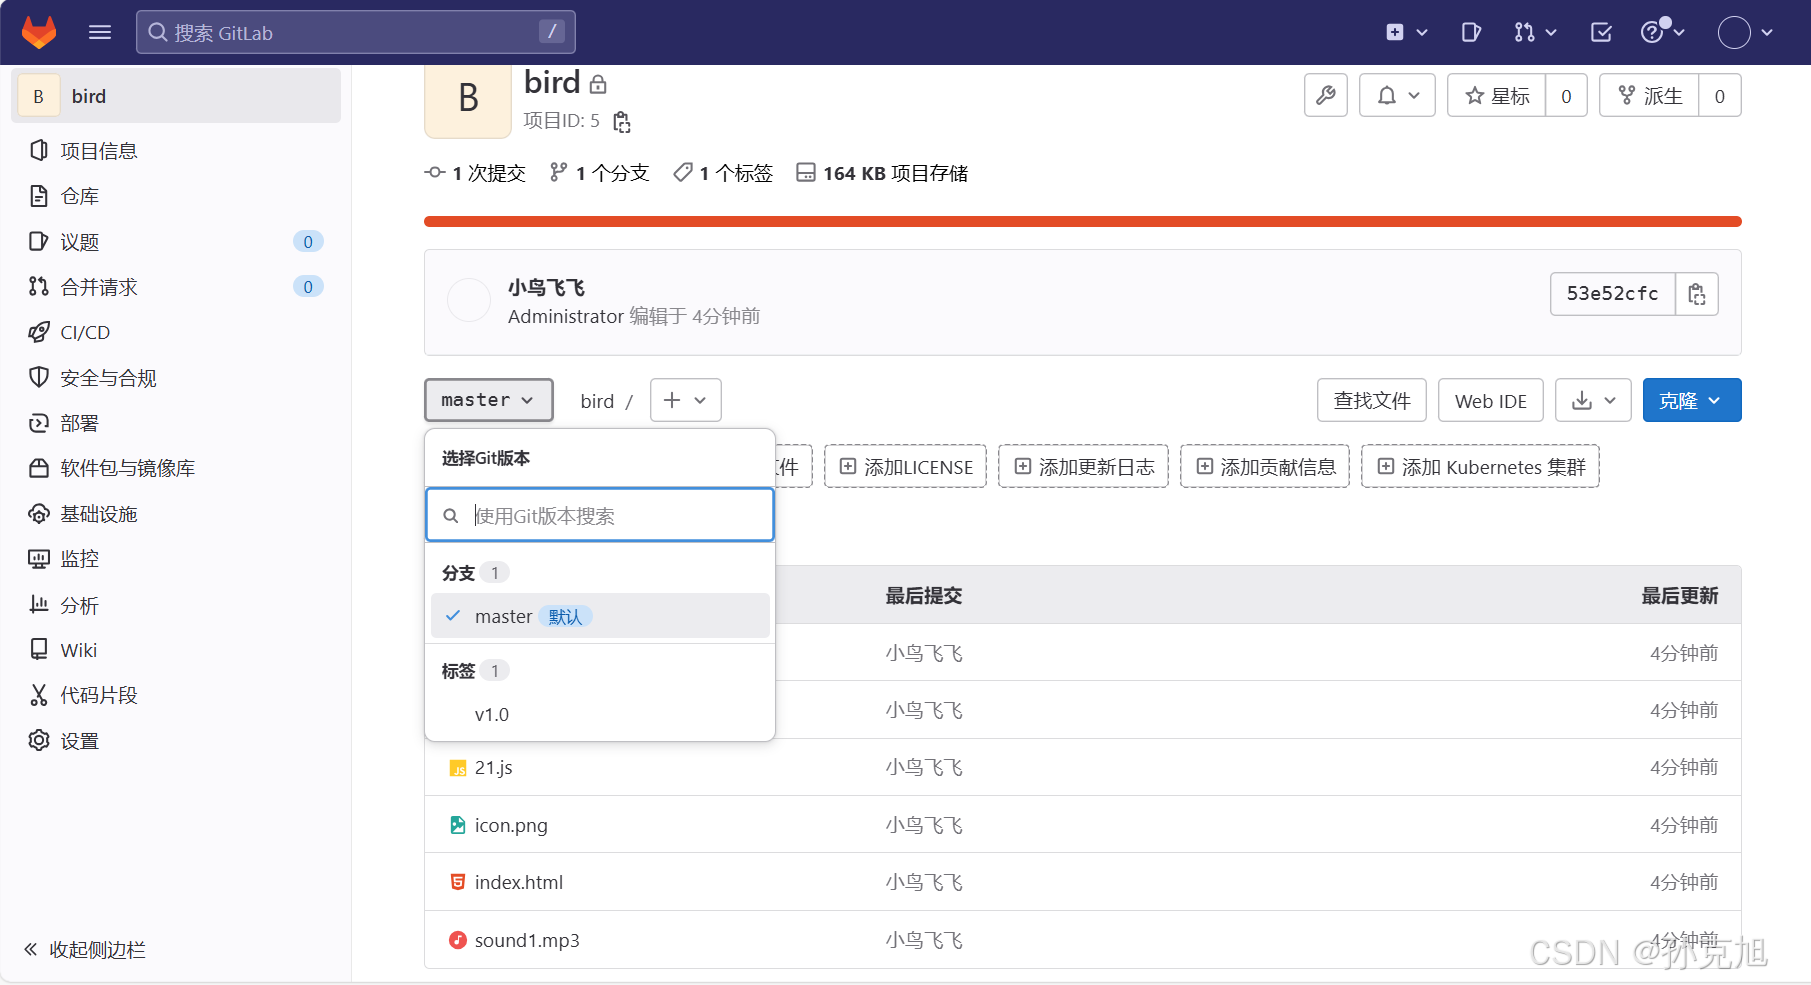Copy the commit SHA icon
The width and height of the screenshot is (1811, 985).
click(1697, 294)
